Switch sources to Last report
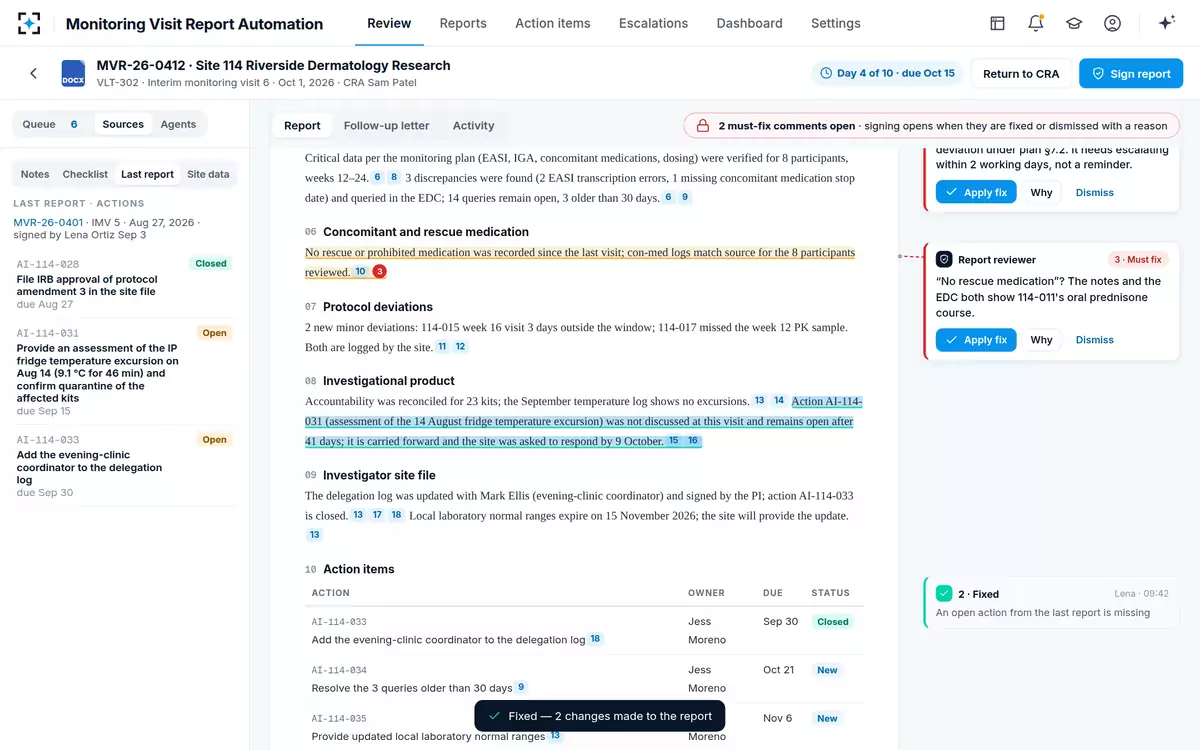The height and width of the screenshot is (750, 1200). click(147, 174)
